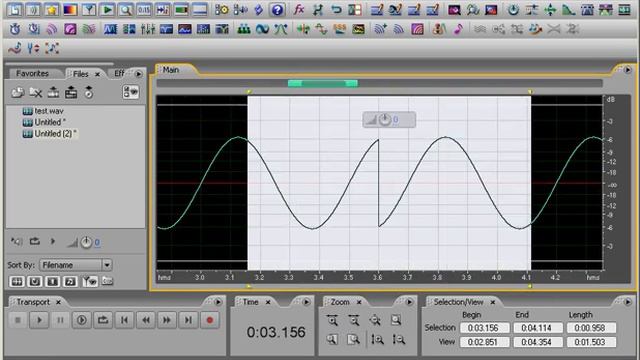Switch to the Favorites tab
640x360 pixels.
pos(33,73)
